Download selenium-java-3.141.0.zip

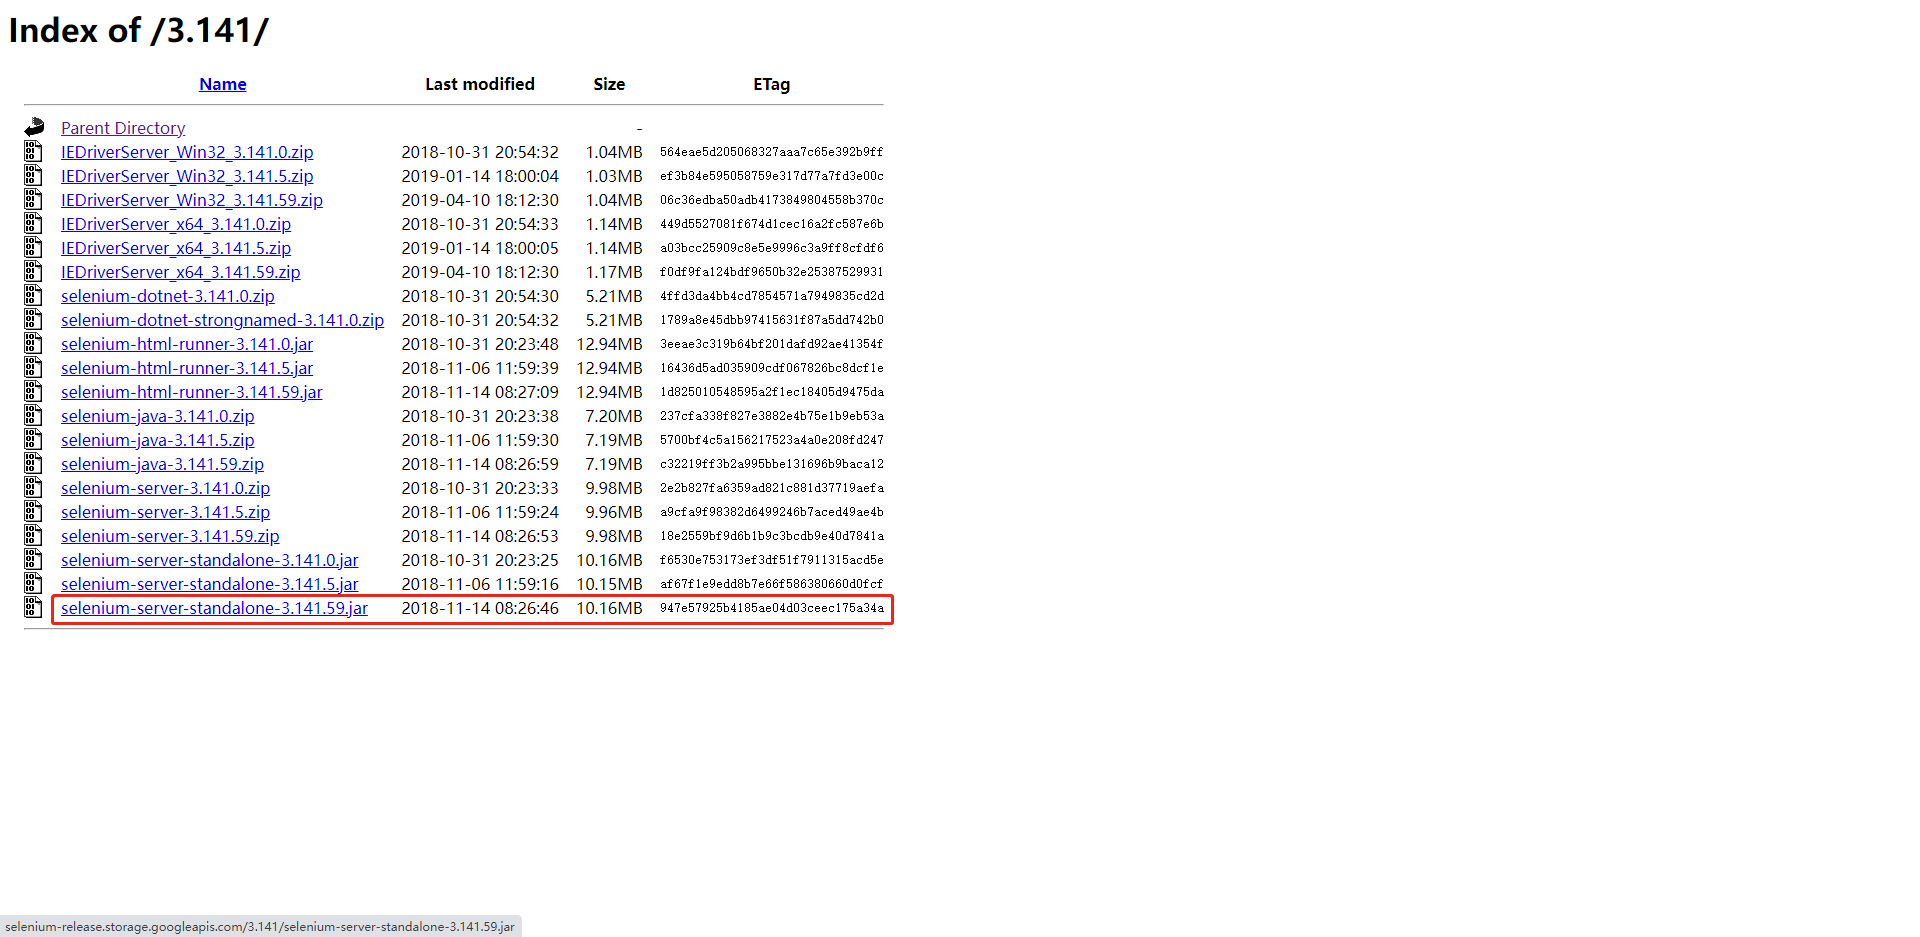tap(158, 416)
